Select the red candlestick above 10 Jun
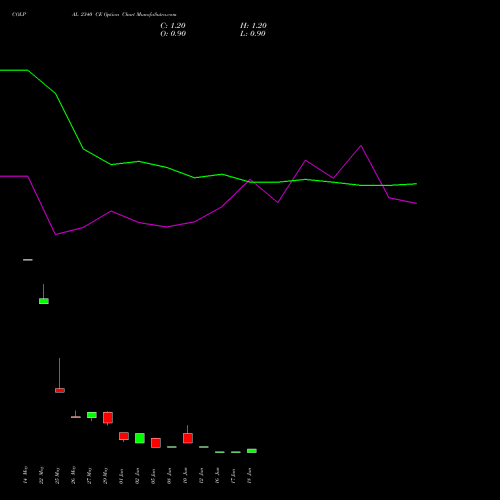Image resolution: width=500 pixels, height=500 pixels. coord(188,438)
